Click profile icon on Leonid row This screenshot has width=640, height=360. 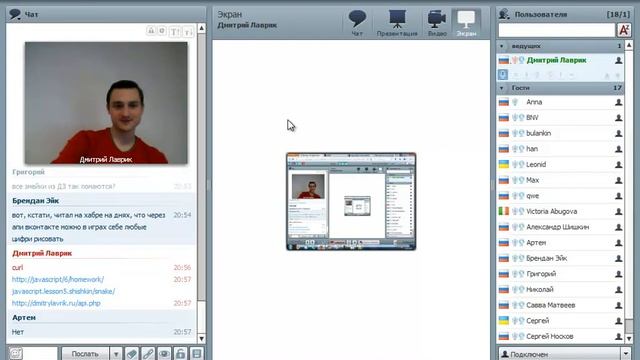click(x=618, y=164)
